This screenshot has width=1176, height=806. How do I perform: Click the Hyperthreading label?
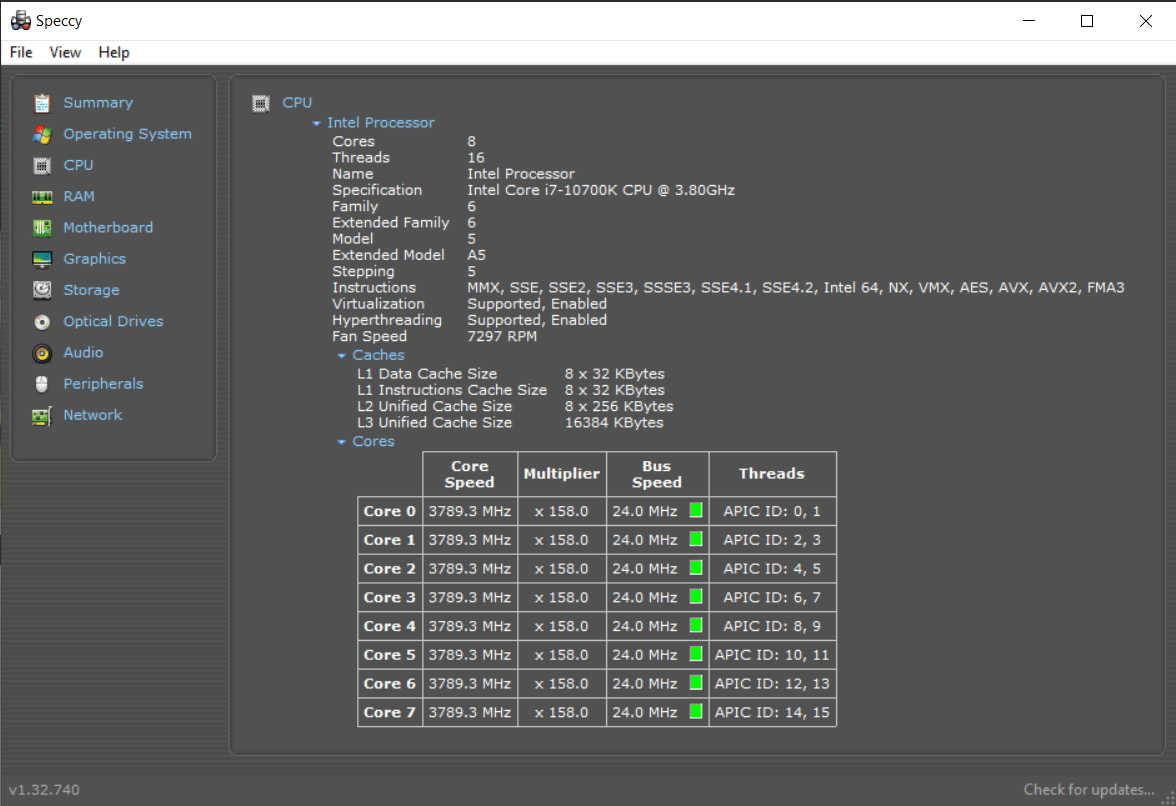point(387,320)
